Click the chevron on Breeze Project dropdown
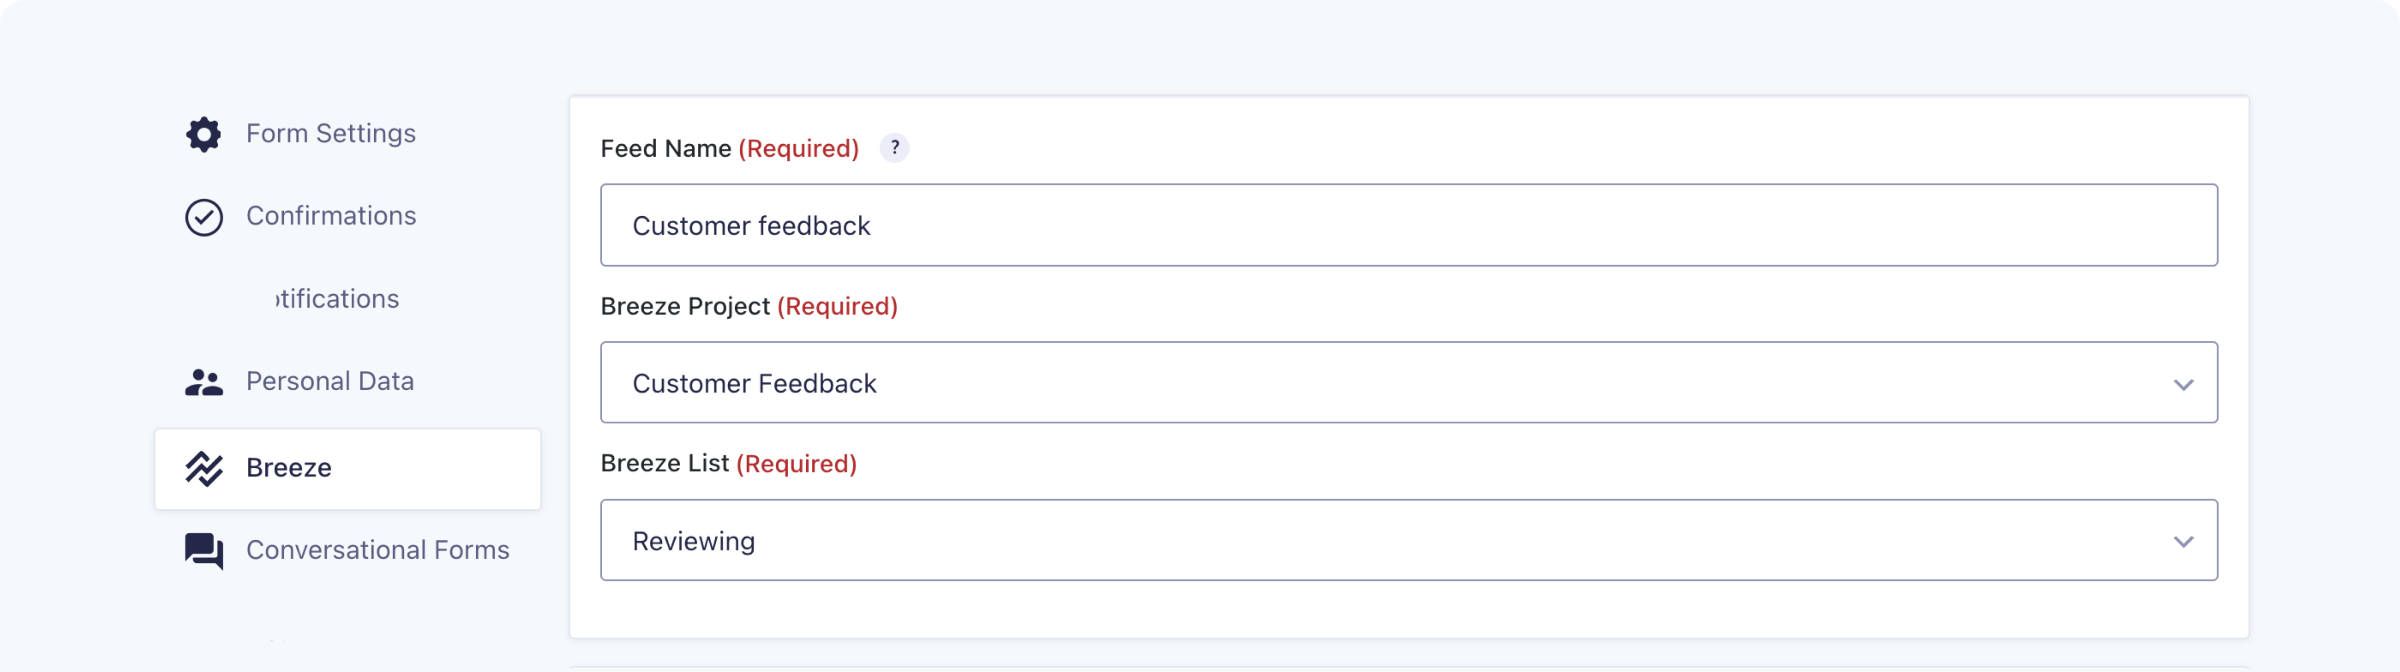The height and width of the screenshot is (672, 2400). tap(2183, 384)
